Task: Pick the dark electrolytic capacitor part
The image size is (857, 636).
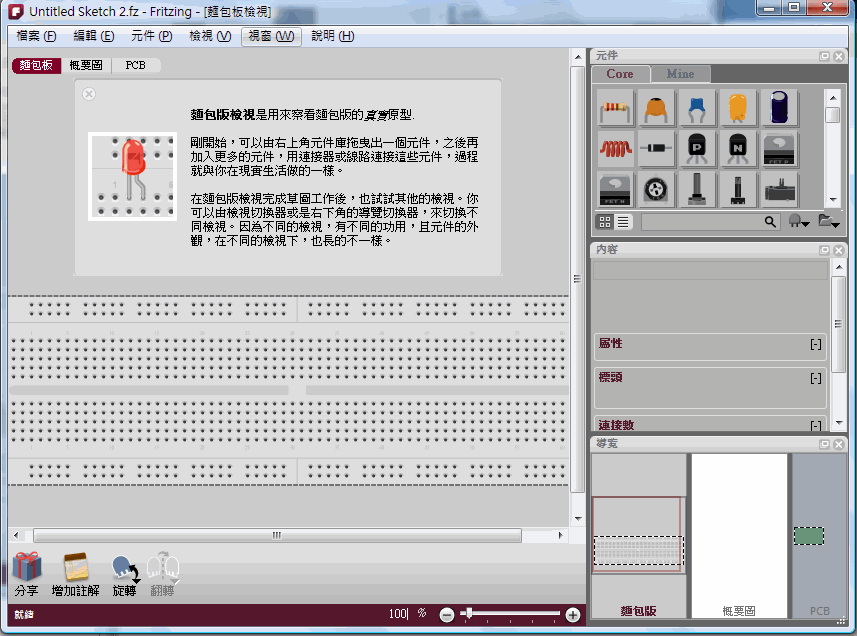Action: click(779, 108)
